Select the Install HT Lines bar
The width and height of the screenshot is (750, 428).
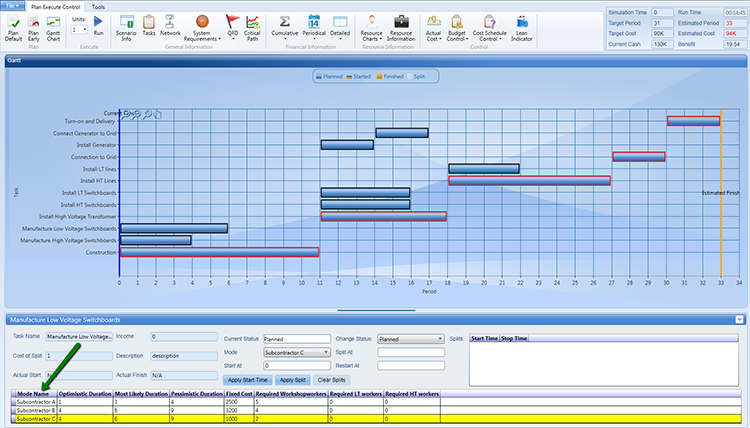(529, 180)
